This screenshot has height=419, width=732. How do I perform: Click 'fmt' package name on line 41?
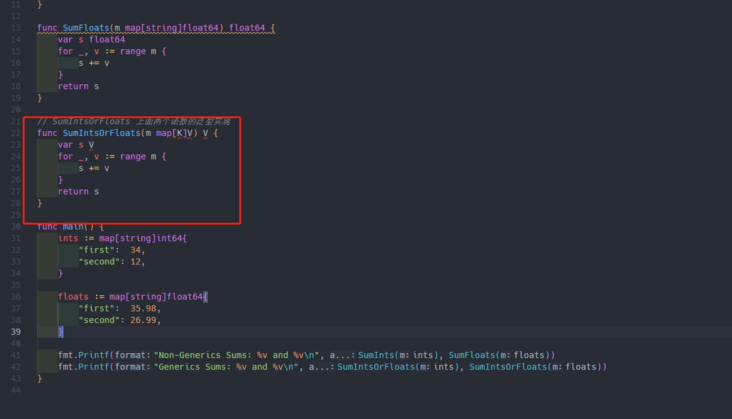tap(65, 355)
